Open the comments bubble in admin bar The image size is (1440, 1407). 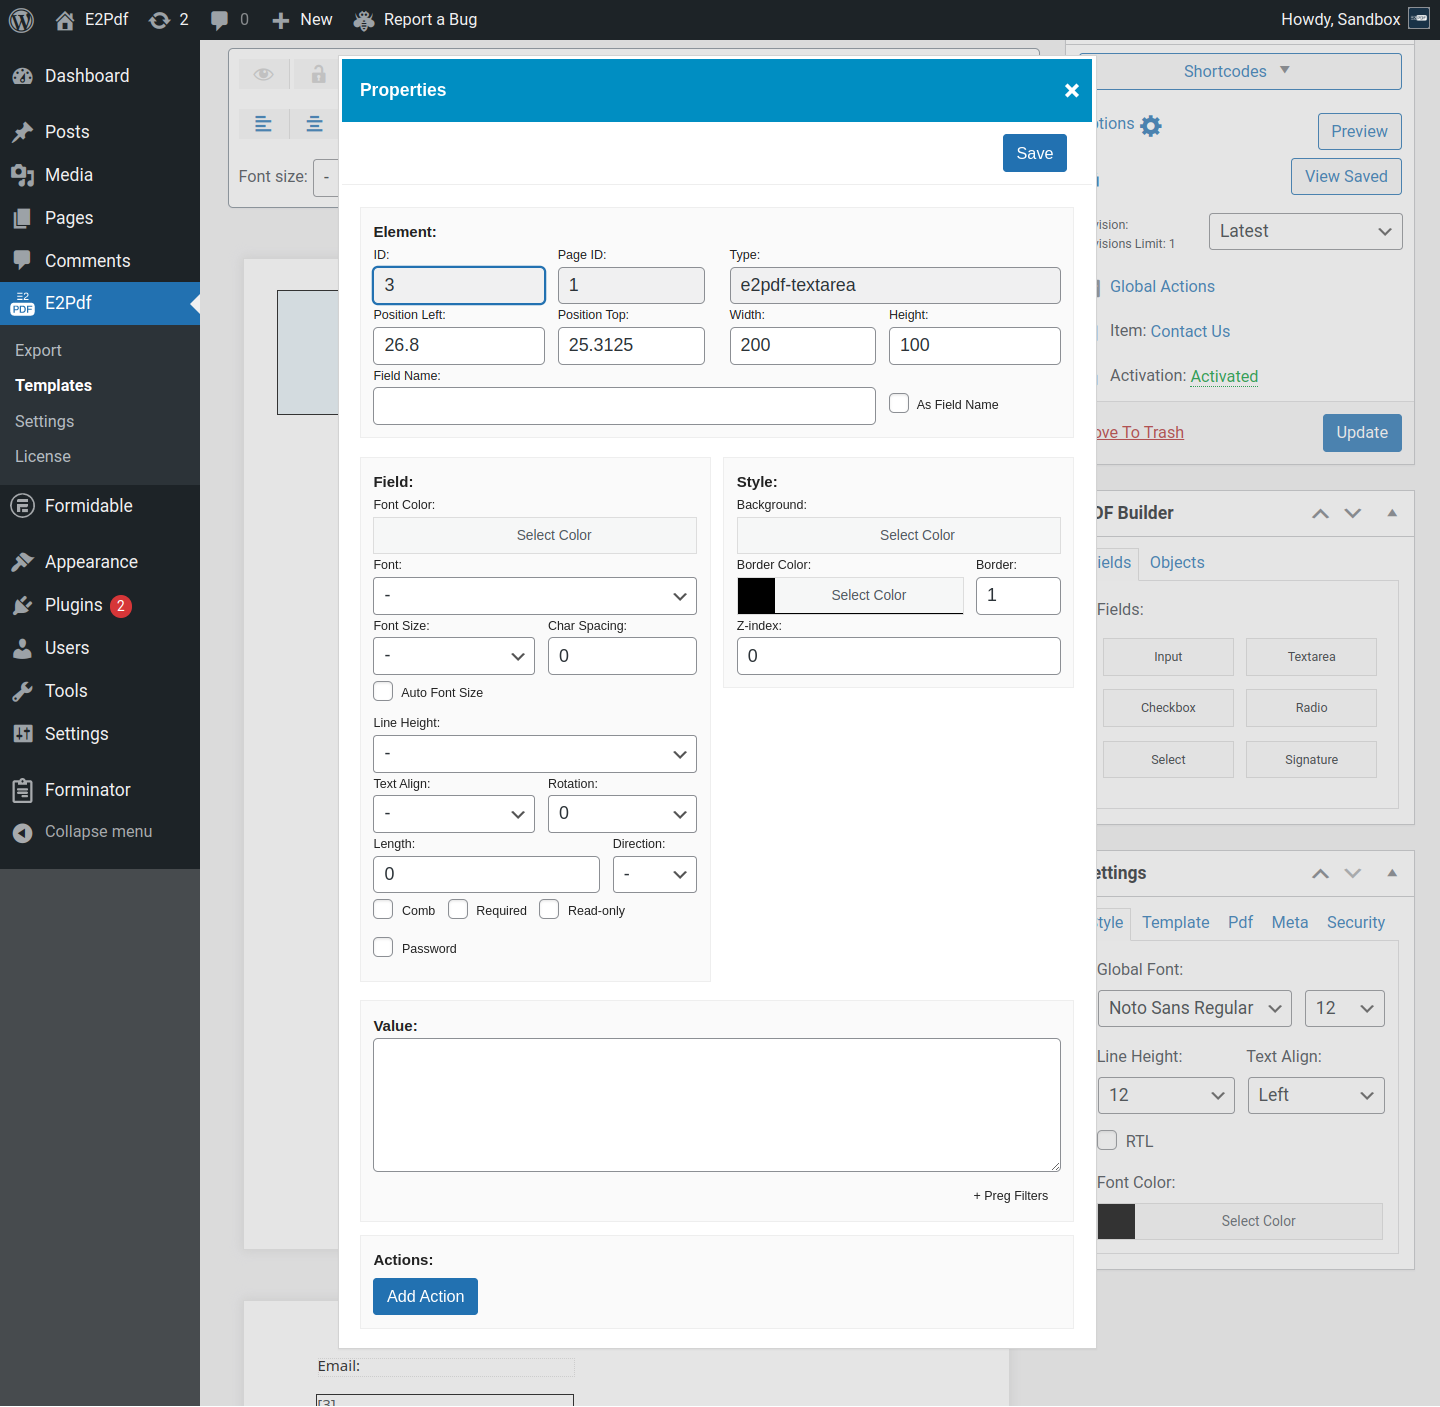coord(220,20)
